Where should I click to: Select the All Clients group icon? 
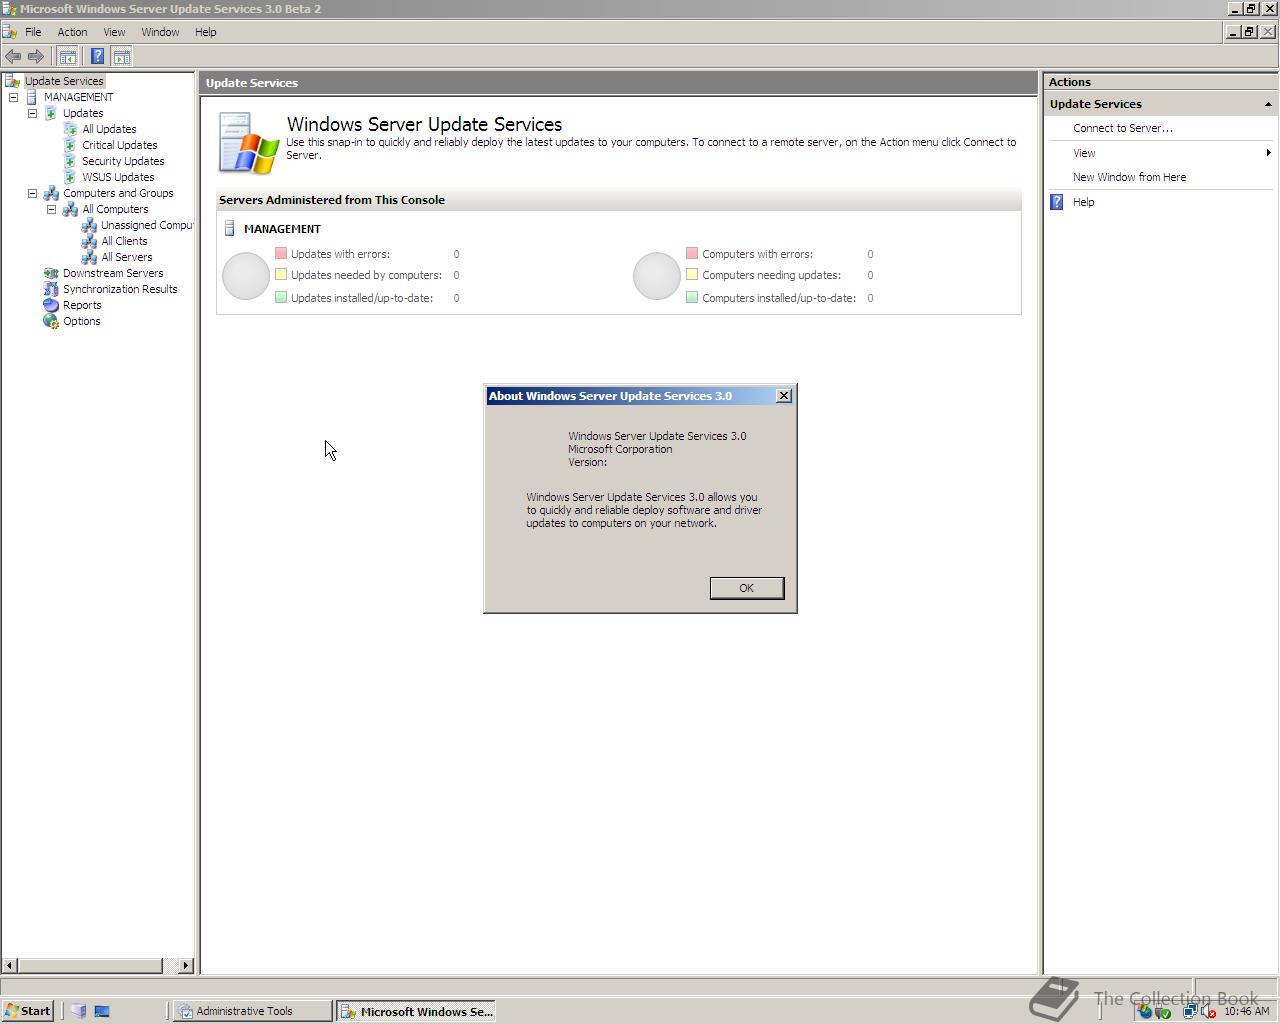pos(89,241)
